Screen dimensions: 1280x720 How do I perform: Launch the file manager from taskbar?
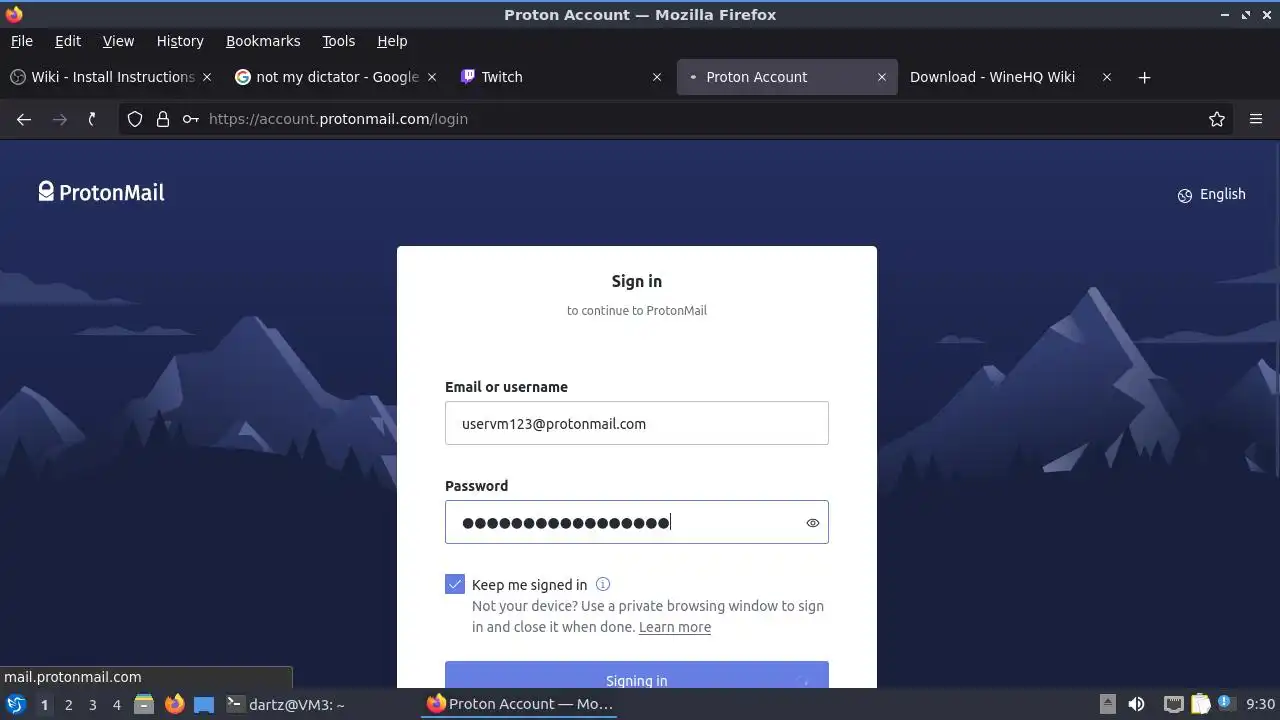click(x=144, y=704)
